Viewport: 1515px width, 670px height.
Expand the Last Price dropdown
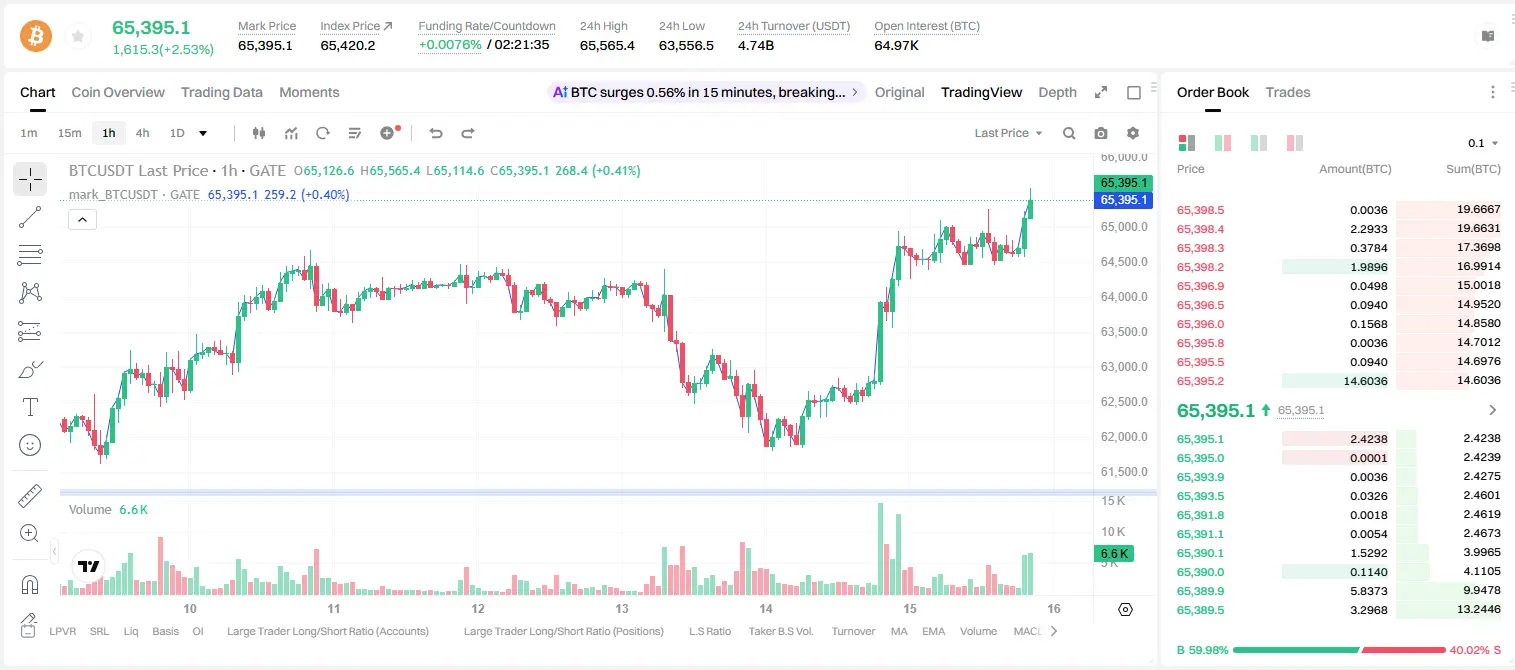click(x=1008, y=133)
